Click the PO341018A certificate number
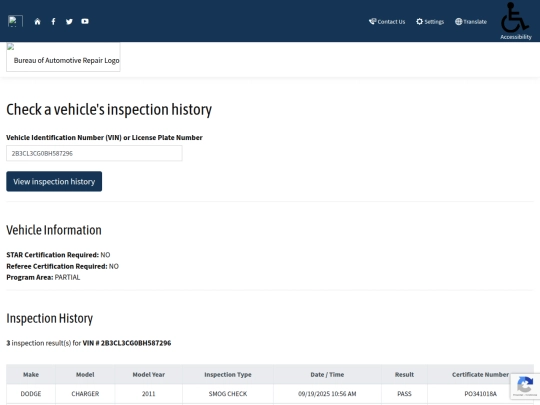Screen dimensions: 540x405 tap(480, 394)
